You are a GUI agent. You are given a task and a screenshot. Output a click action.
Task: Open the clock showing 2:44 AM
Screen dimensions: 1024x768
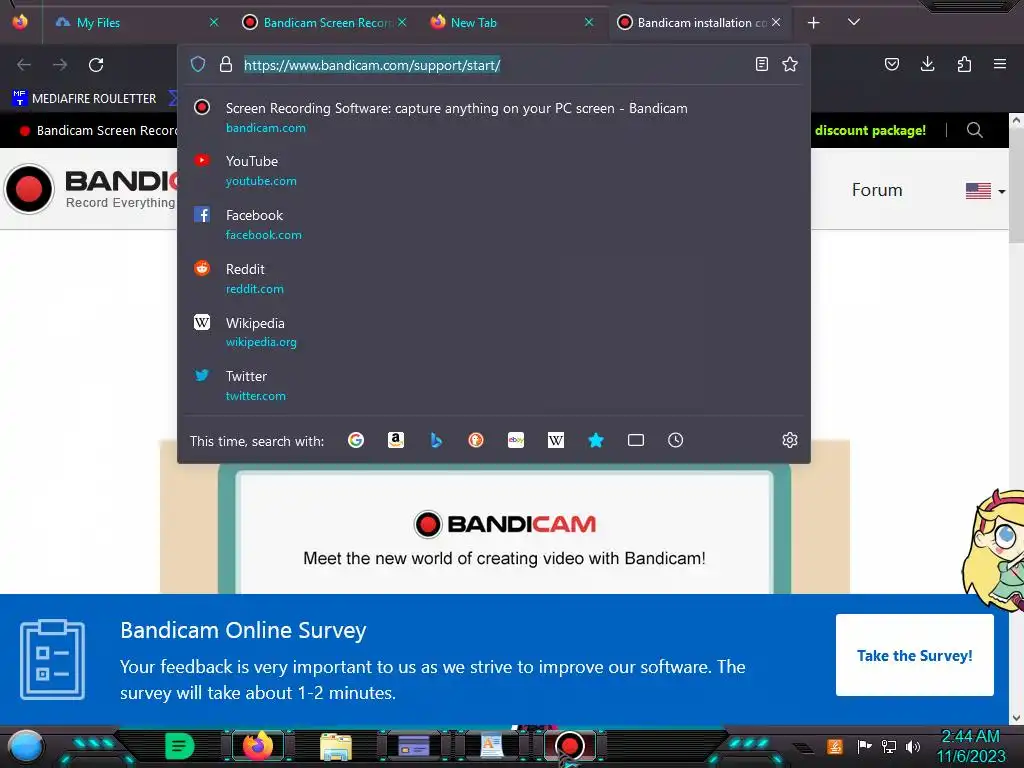971,746
